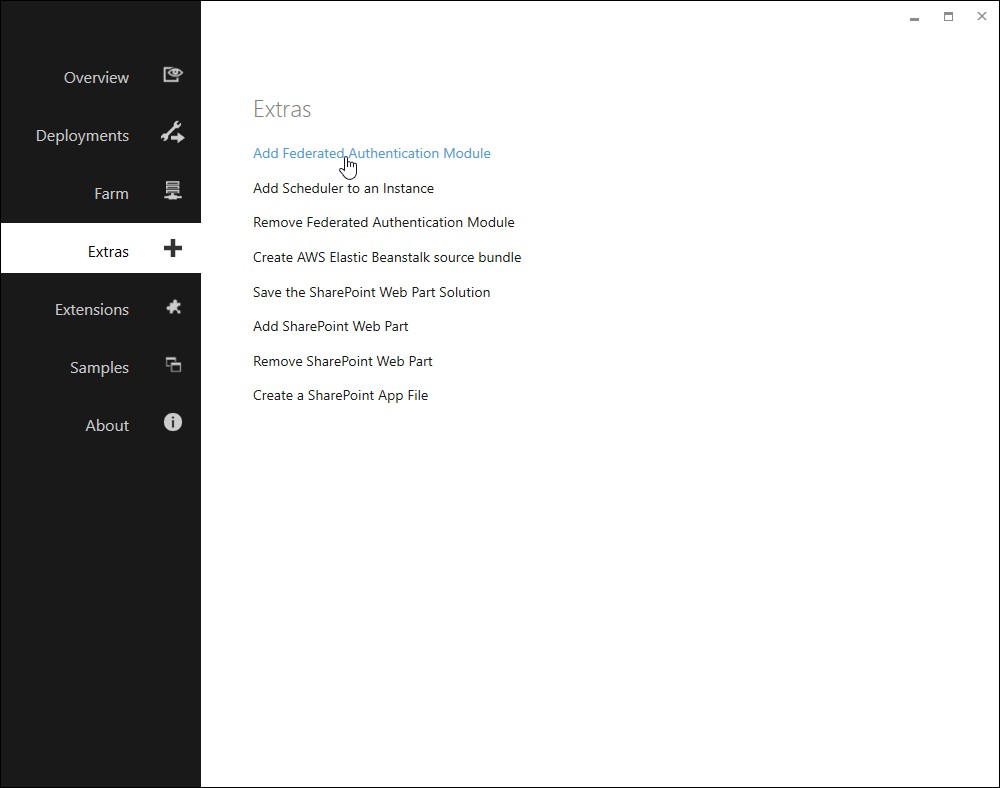Switch to the Overview section

[96, 77]
